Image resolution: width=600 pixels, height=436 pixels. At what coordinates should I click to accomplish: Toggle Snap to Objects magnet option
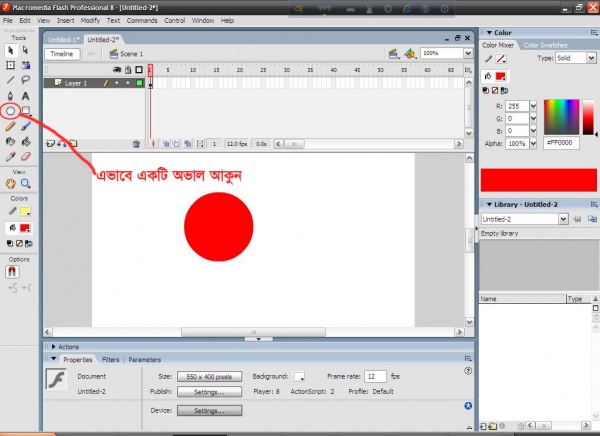coord(12,272)
